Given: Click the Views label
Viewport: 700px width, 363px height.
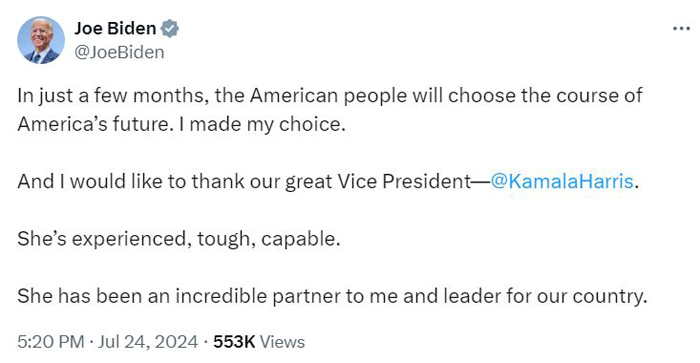Looking at the screenshot, I should click(x=282, y=342).
